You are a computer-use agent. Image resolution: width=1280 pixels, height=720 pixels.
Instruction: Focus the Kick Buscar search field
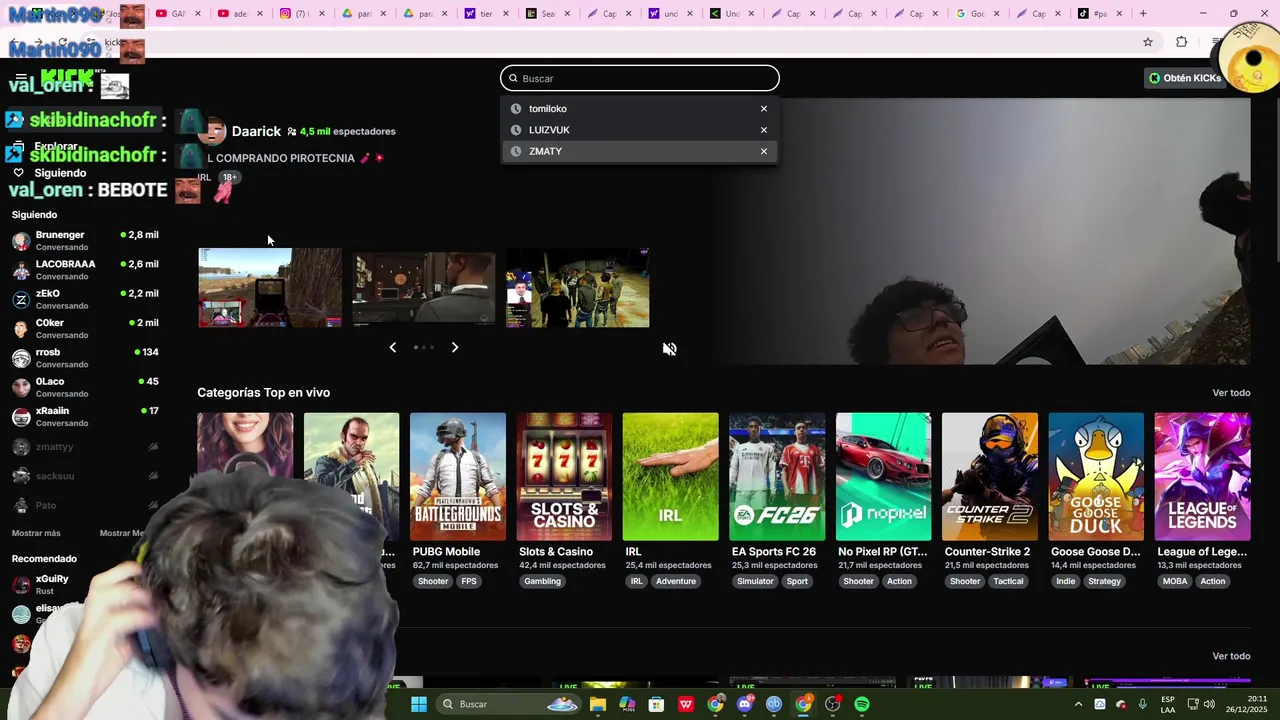pos(640,78)
